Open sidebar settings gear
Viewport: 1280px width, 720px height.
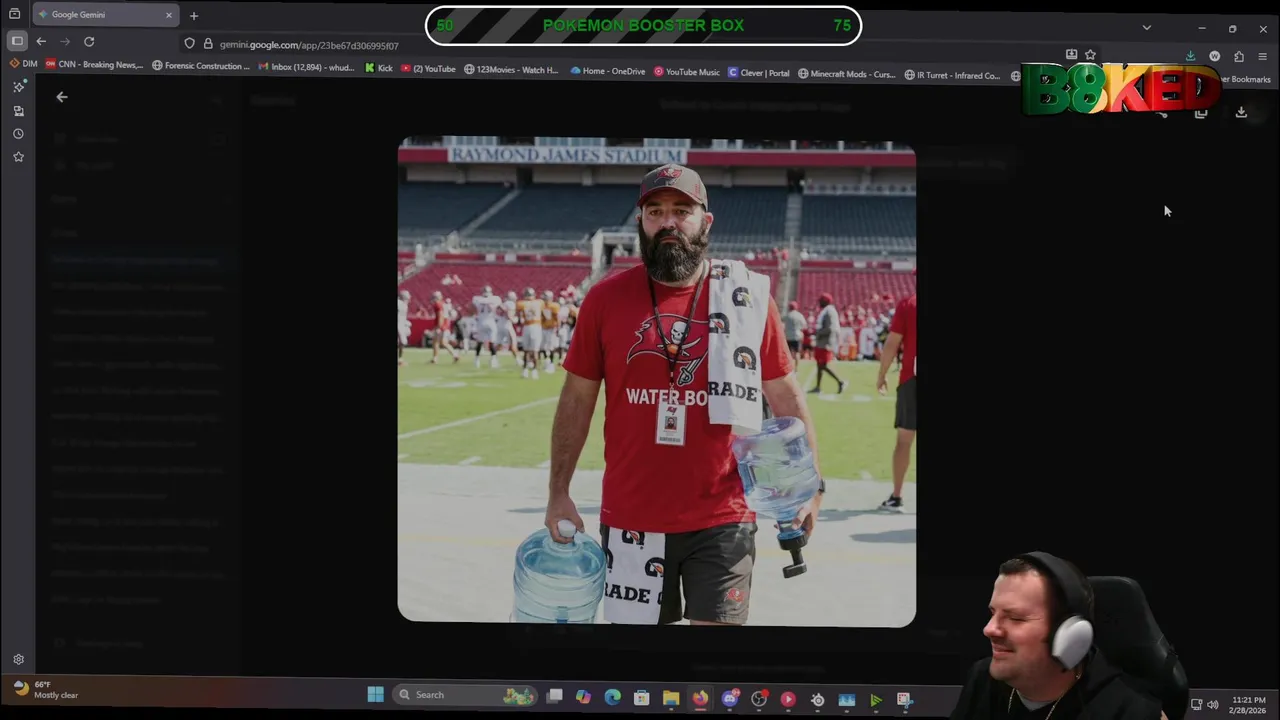(18, 659)
